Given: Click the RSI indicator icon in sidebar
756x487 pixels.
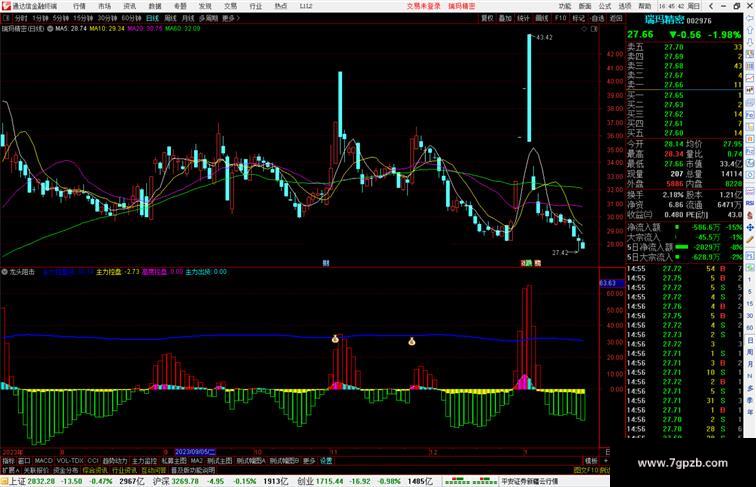Looking at the screenshot, I should point(750,203).
